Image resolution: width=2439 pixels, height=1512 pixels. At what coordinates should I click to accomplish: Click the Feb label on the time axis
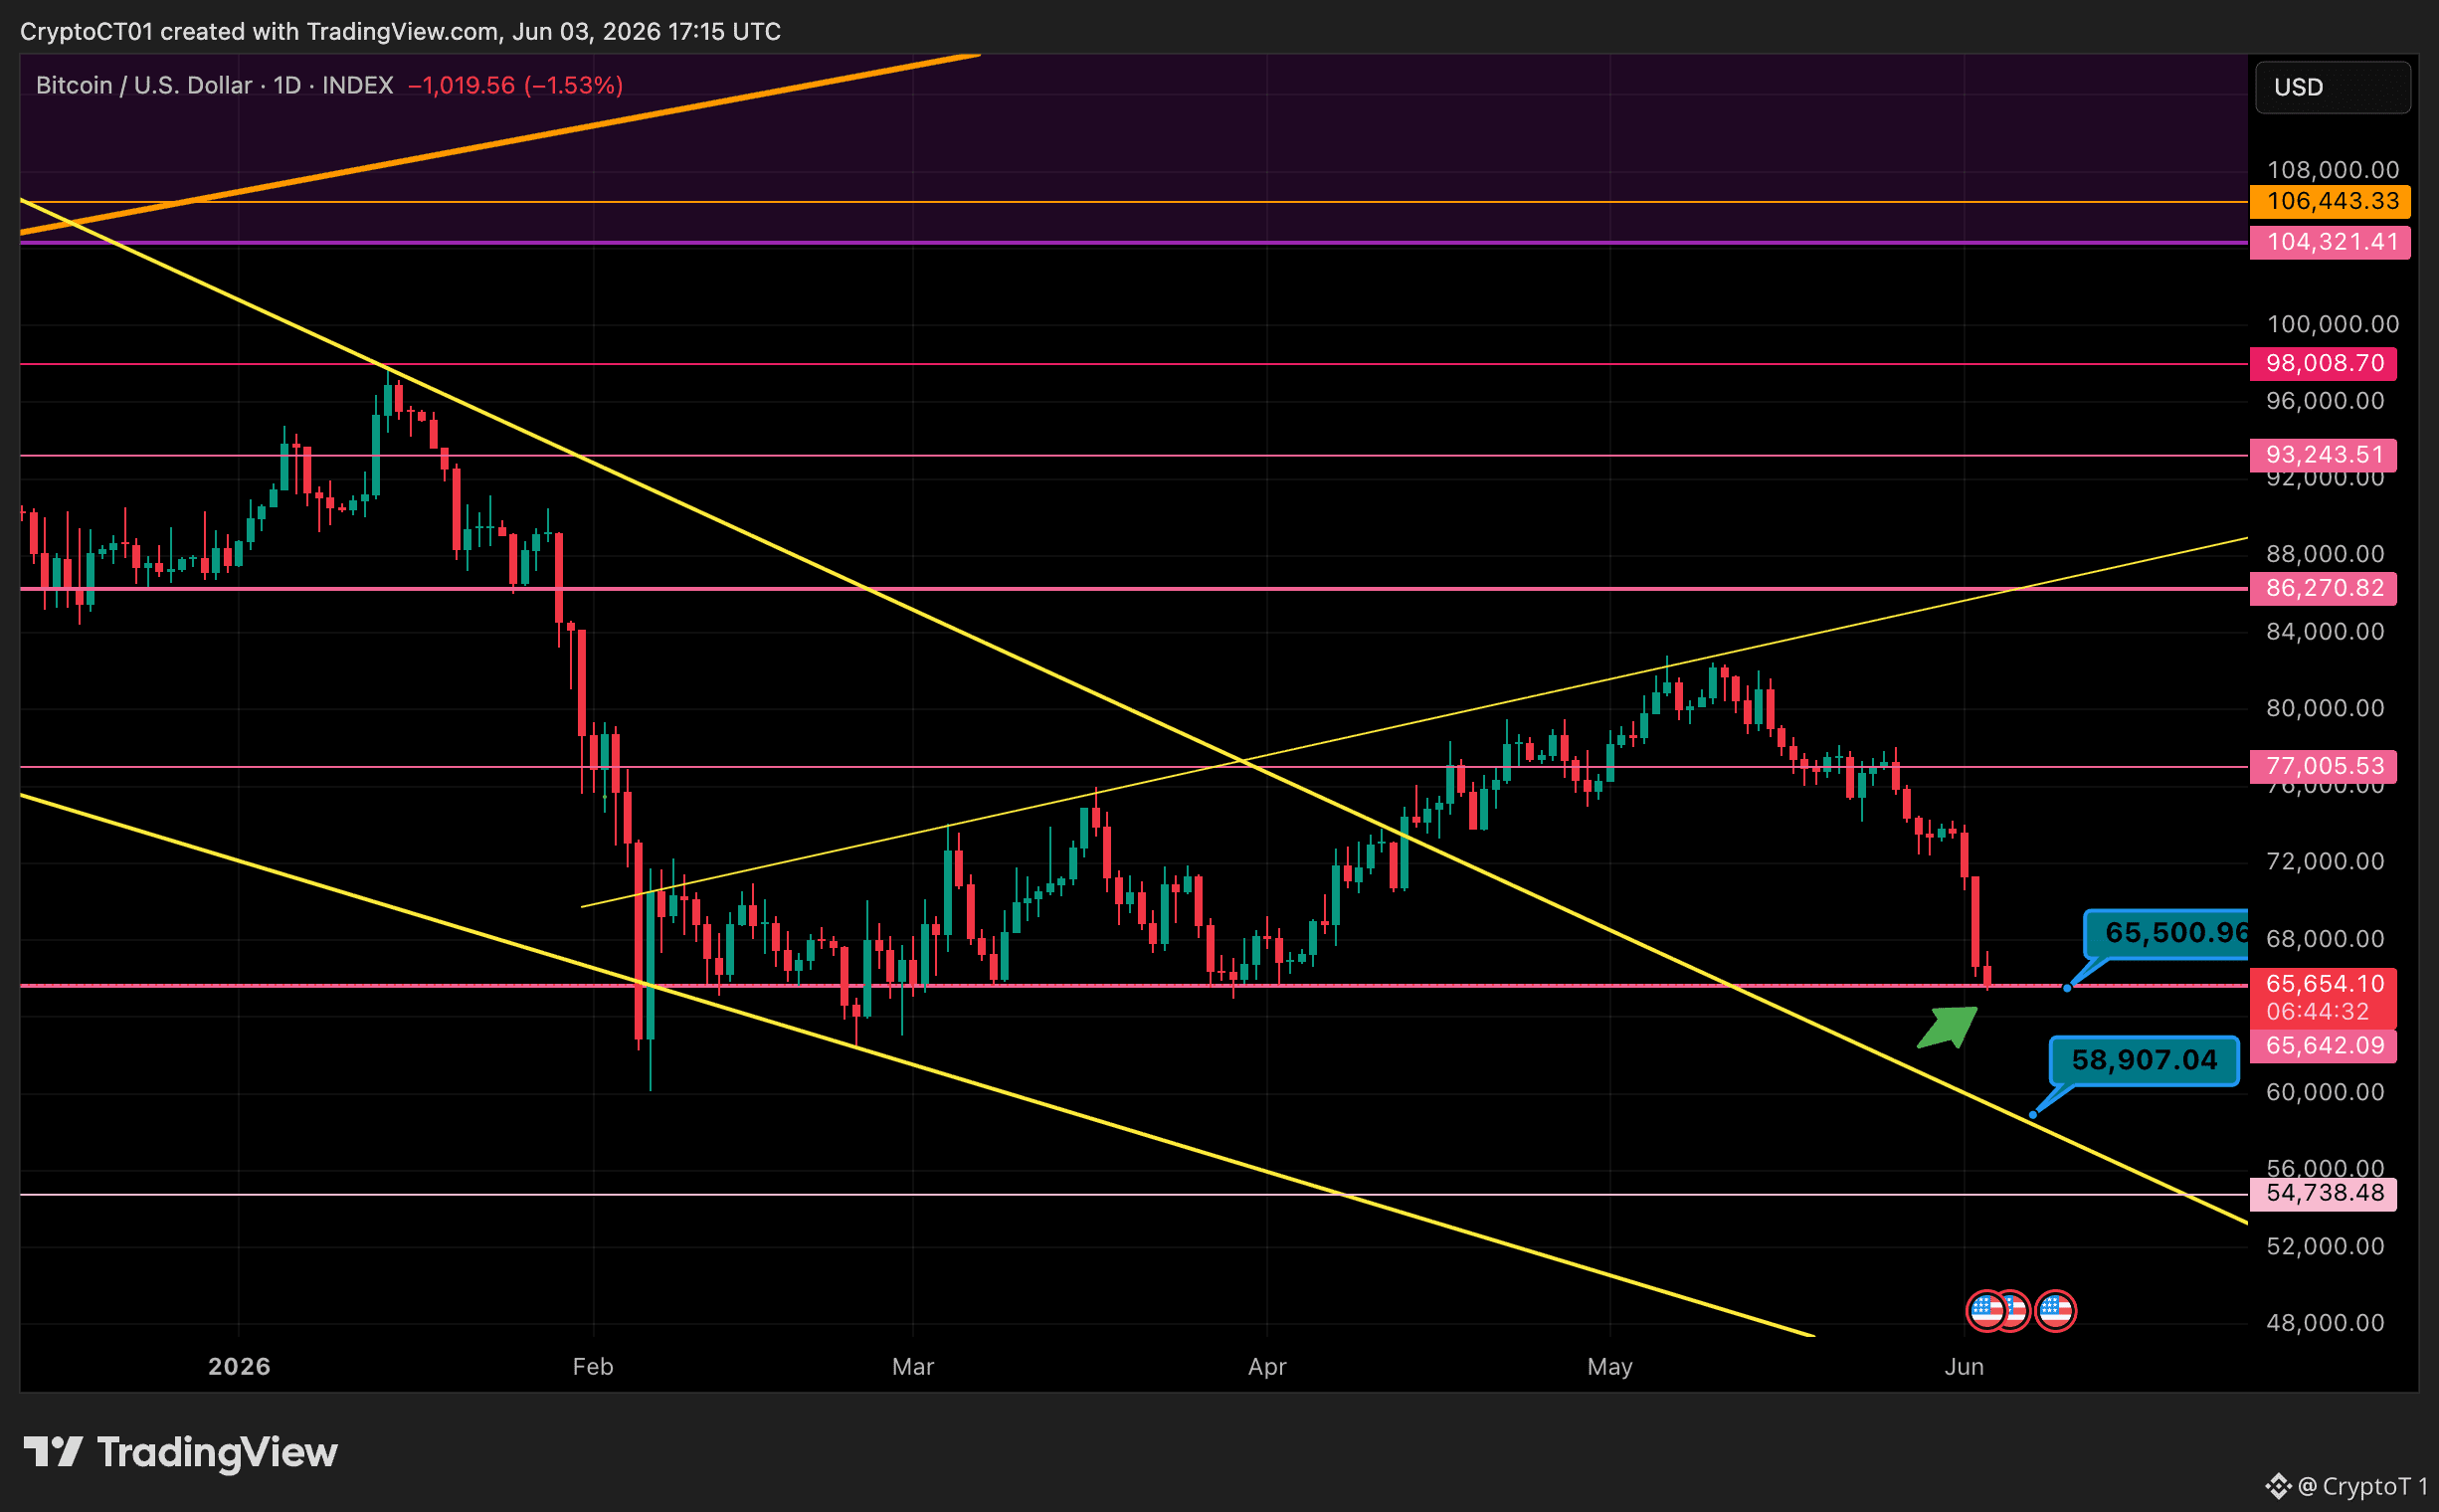pyautogui.click(x=593, y=1367)
